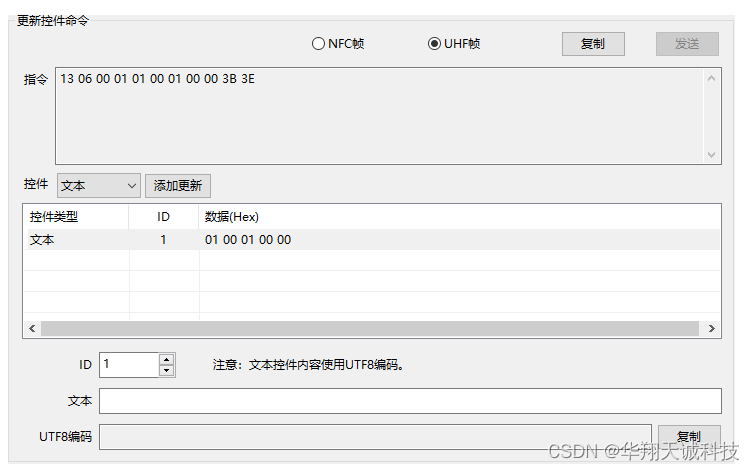Click the 复制 button next to UTF8编码
The width and height of the screenshot is (755, 470).
tap(689, 437)
